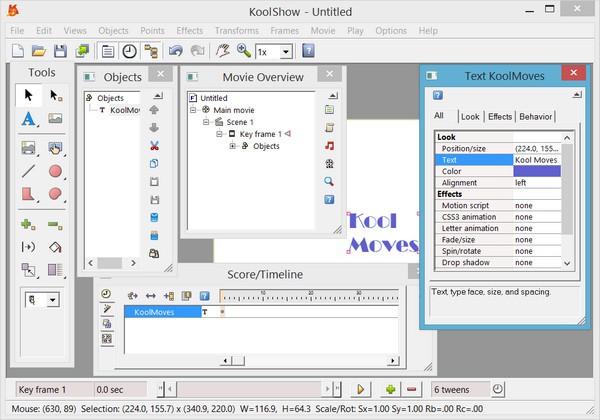Select the arrow selection tool
Screen dimensions: 600x420
point(27,95)
